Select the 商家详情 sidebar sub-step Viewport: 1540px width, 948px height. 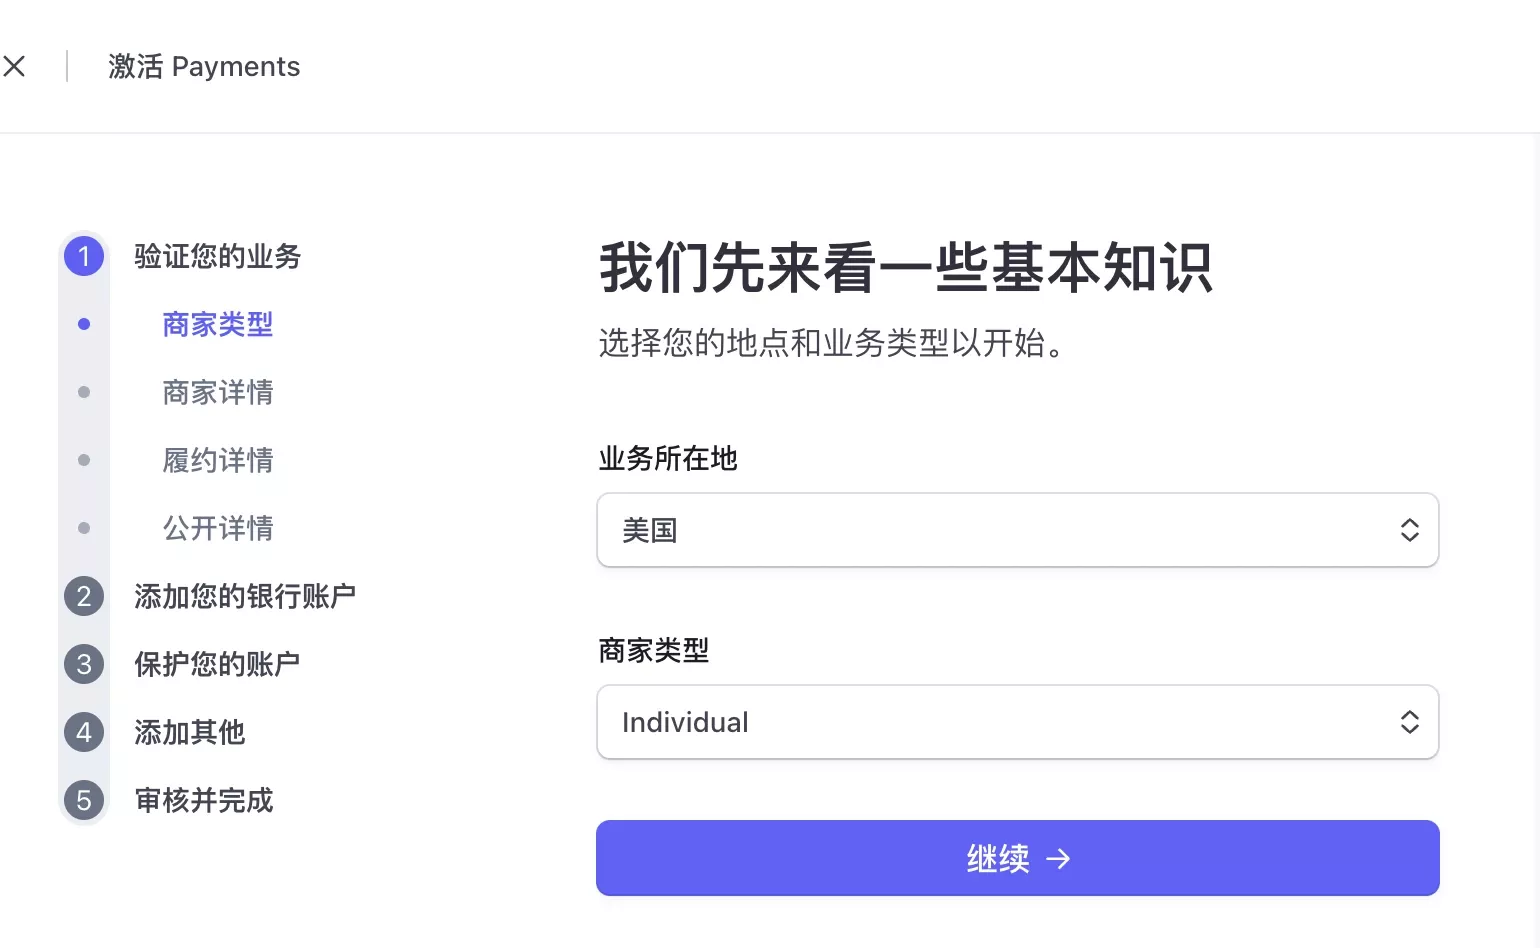coord(218,392)
